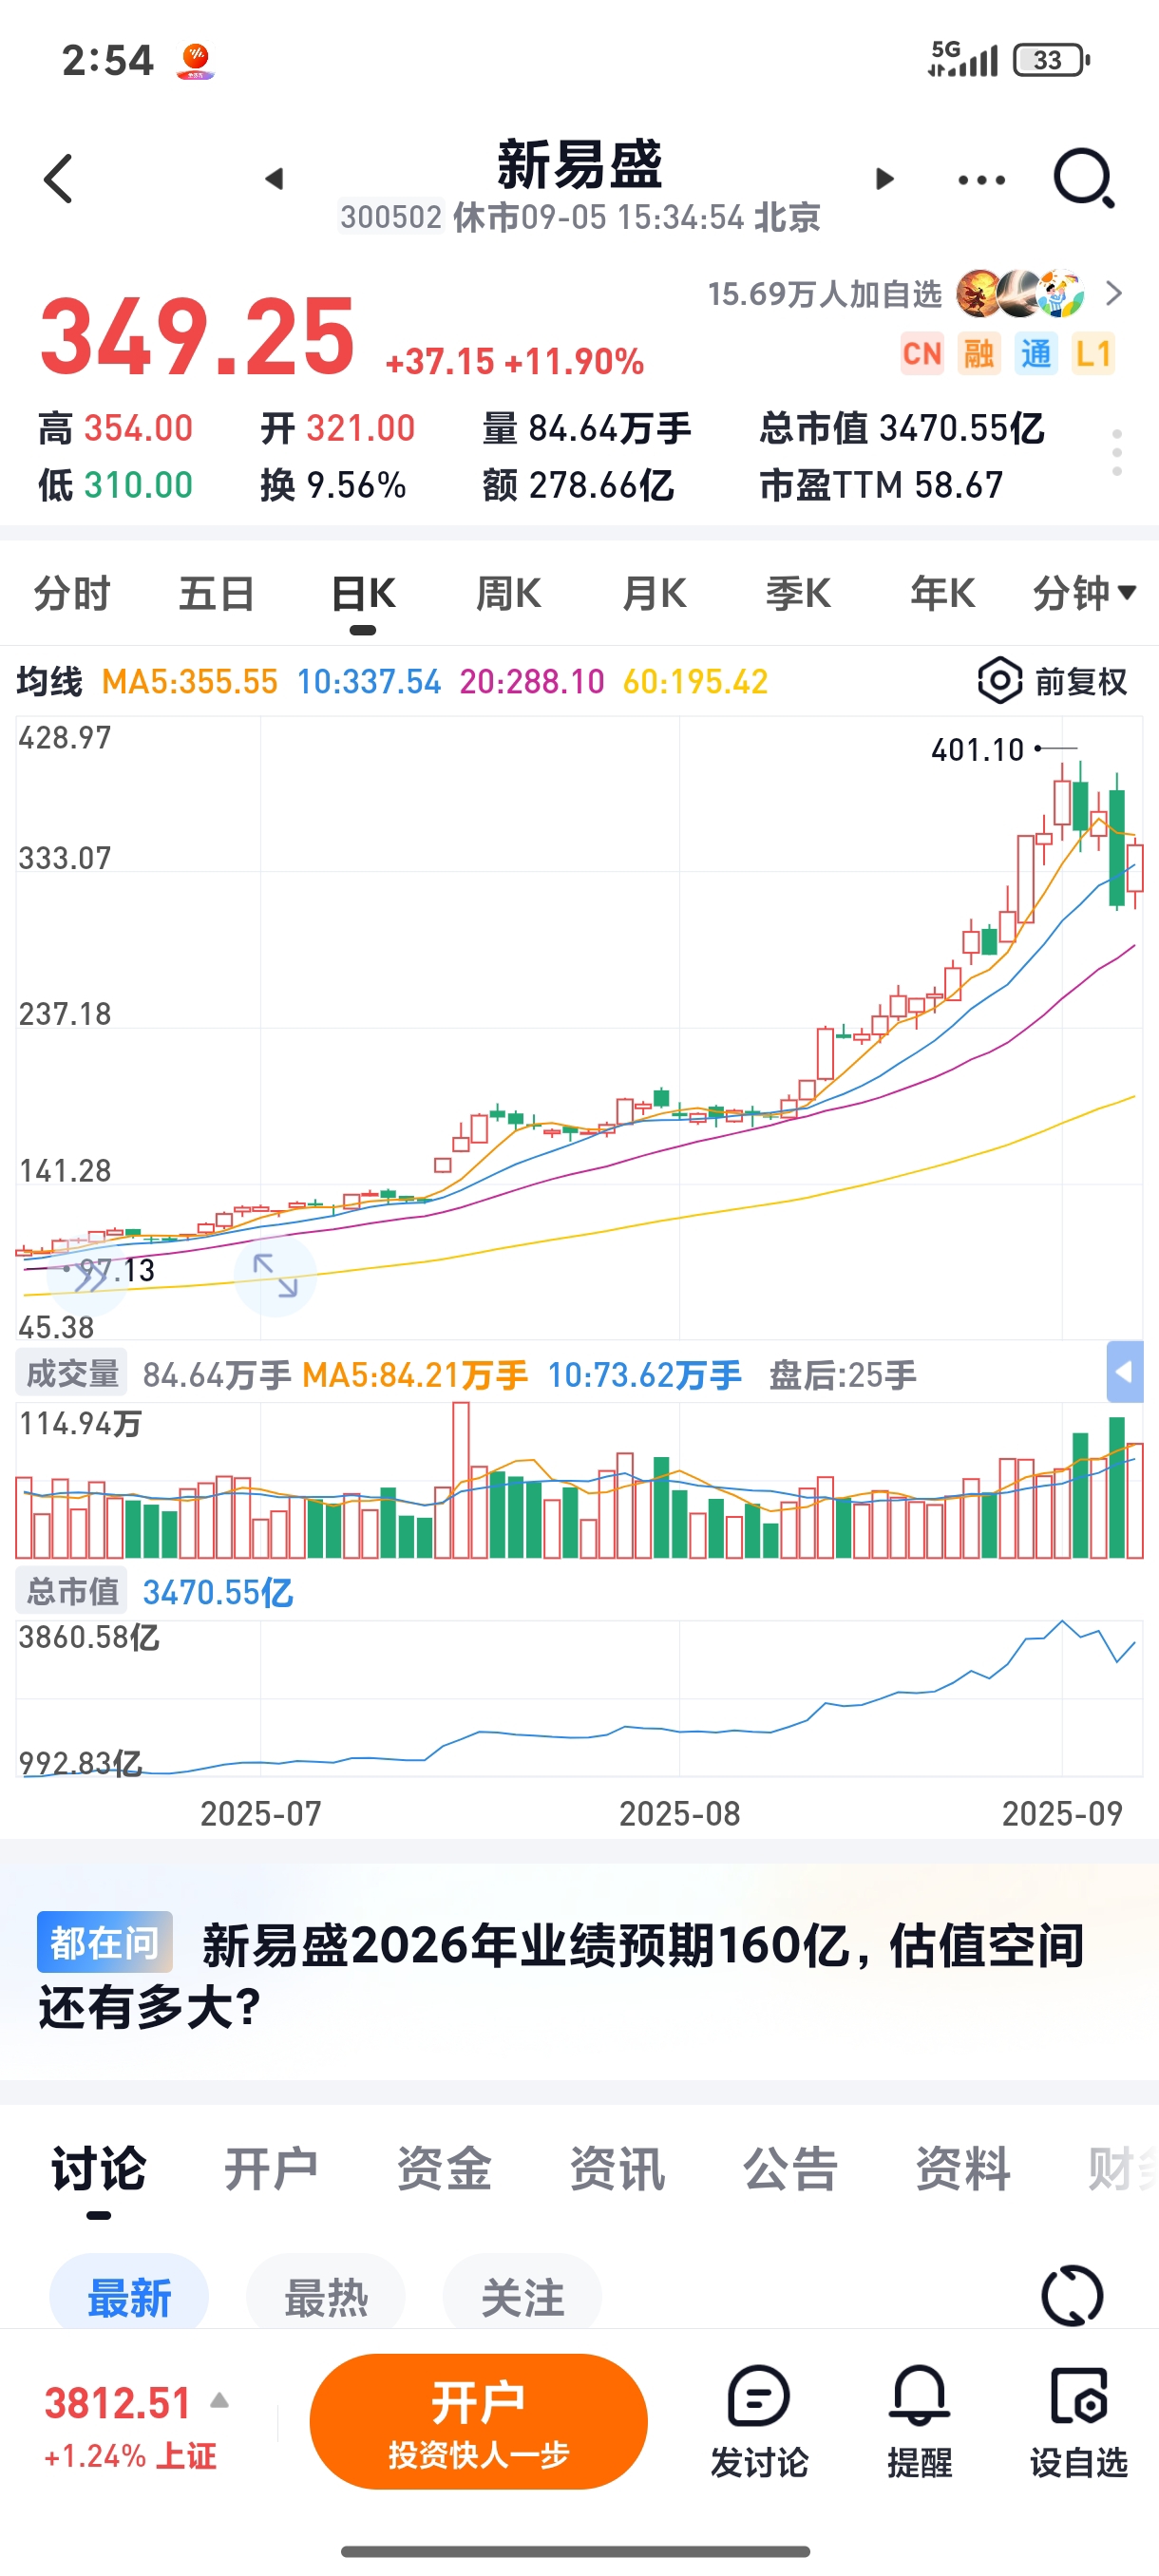Tap the orange 开户 button
This screenshot has width=1159, height=2576.
(x=479, y=2421)
